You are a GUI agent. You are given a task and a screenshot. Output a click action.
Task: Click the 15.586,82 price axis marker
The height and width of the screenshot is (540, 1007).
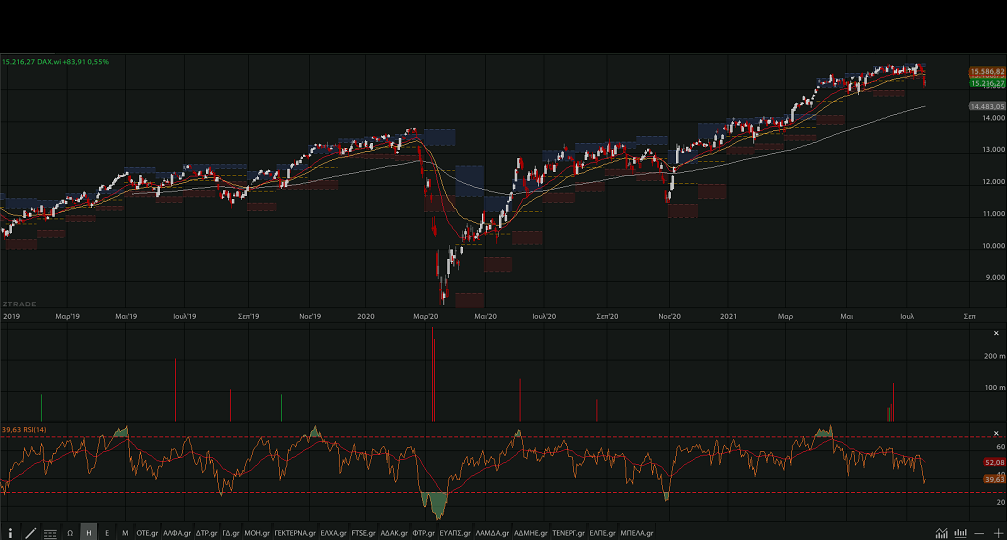[x=986, y=72]
